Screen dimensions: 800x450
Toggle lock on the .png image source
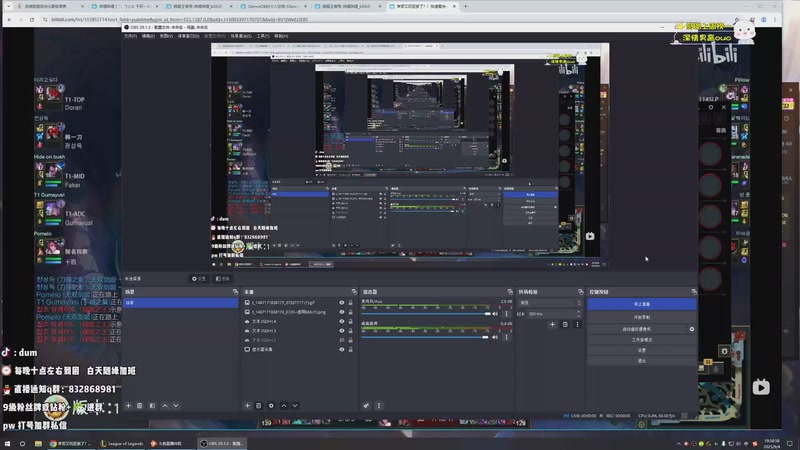pyautogui.click(x=351, y=312)
